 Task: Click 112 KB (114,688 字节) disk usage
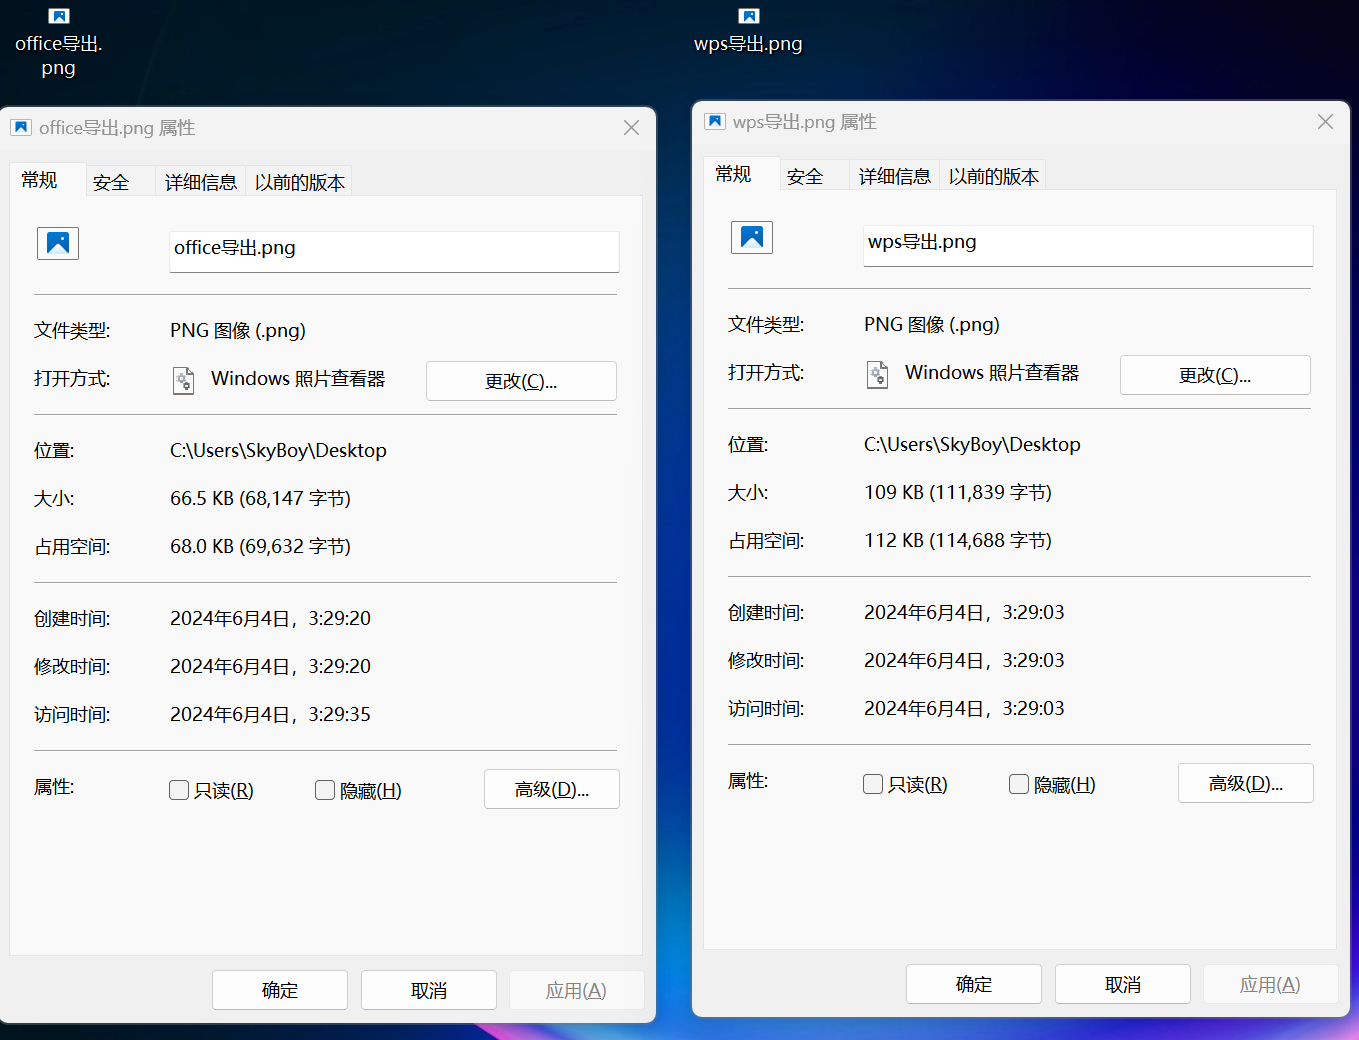point(958,540)
